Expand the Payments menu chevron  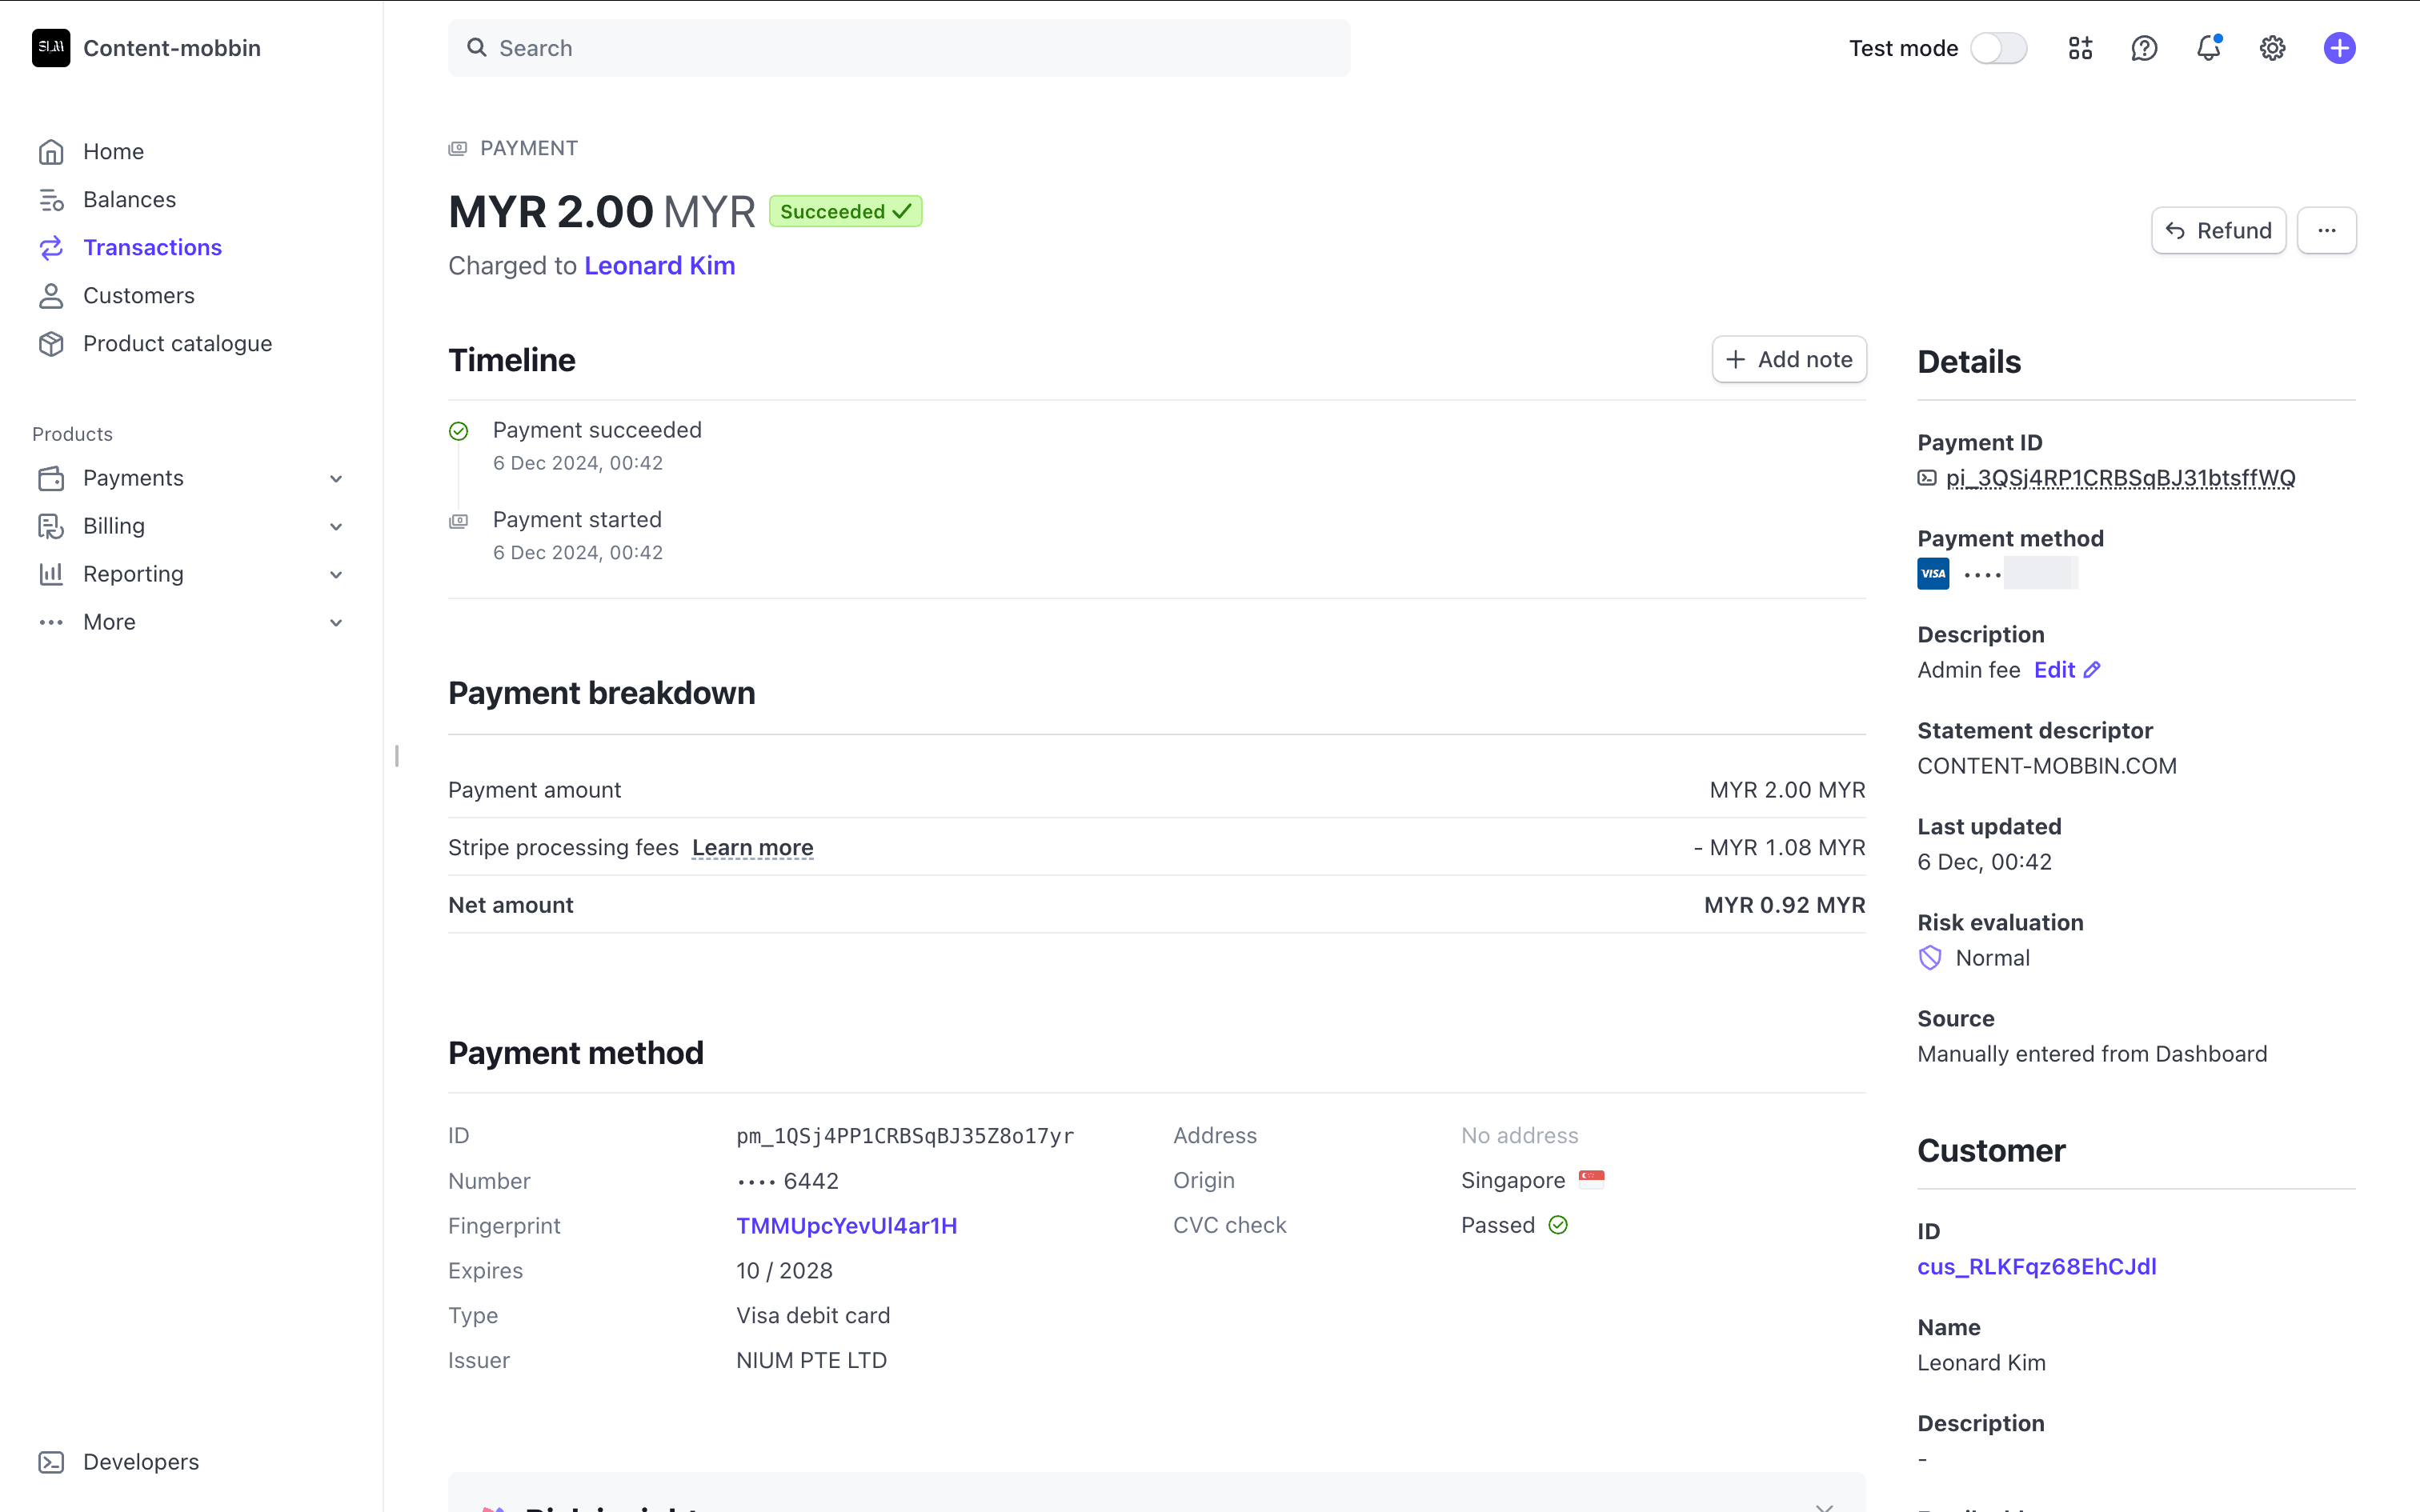[x=336, y=479]
